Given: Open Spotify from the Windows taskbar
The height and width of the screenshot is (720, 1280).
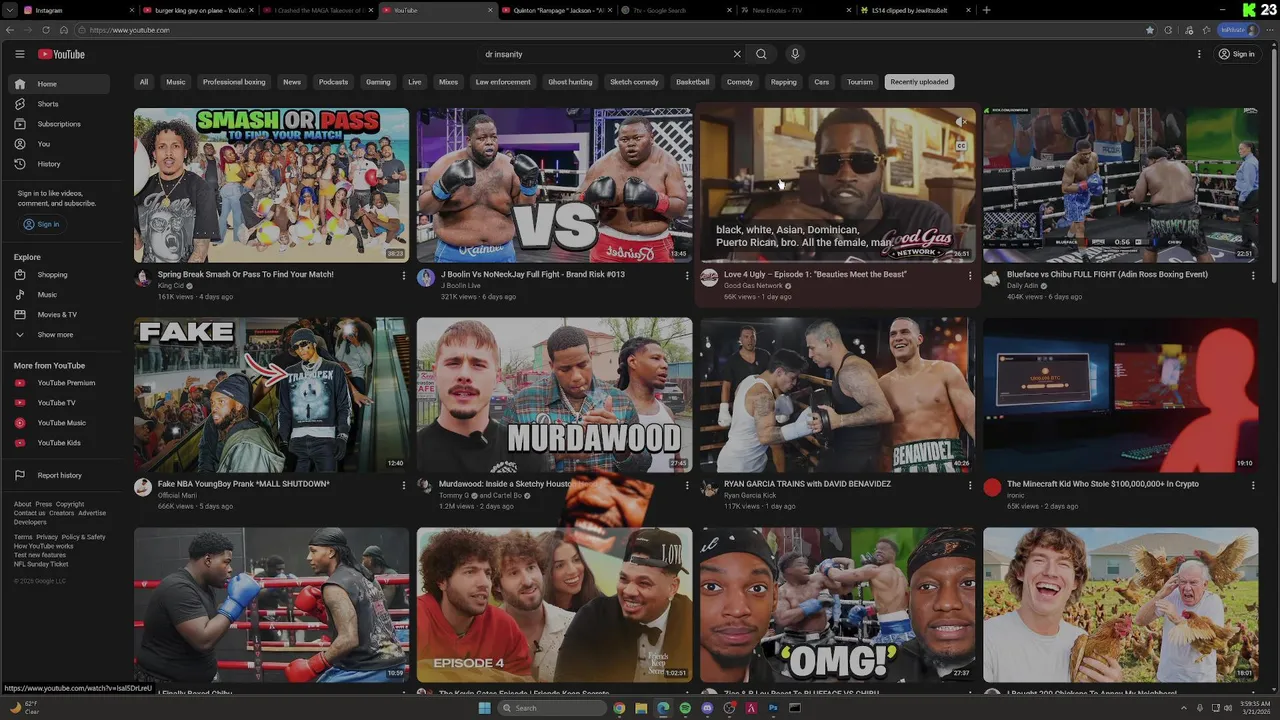Looking at the screenshot, I should (x=685, y=708).
